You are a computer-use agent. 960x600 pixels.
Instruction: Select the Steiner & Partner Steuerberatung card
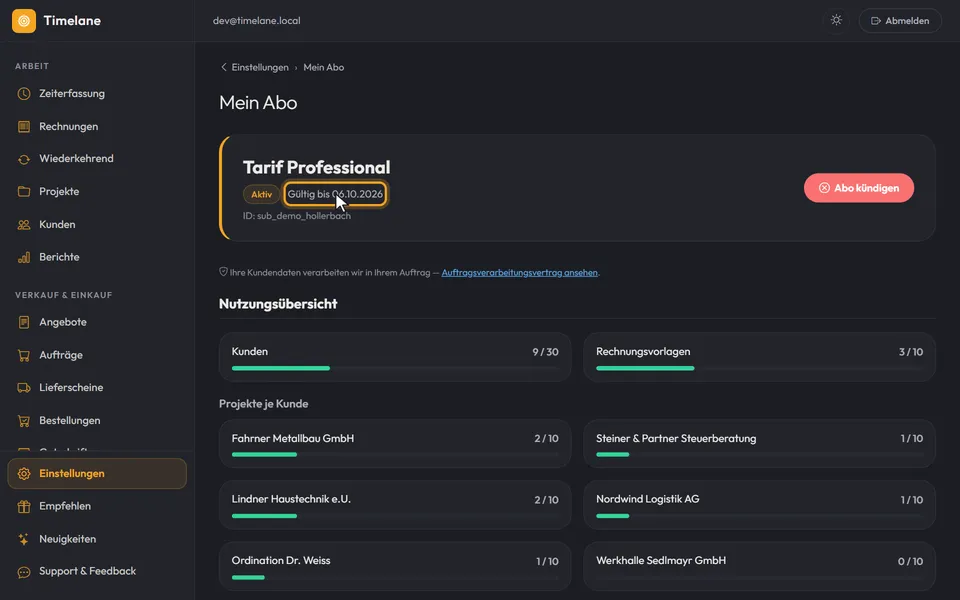[x=759, y=444]
